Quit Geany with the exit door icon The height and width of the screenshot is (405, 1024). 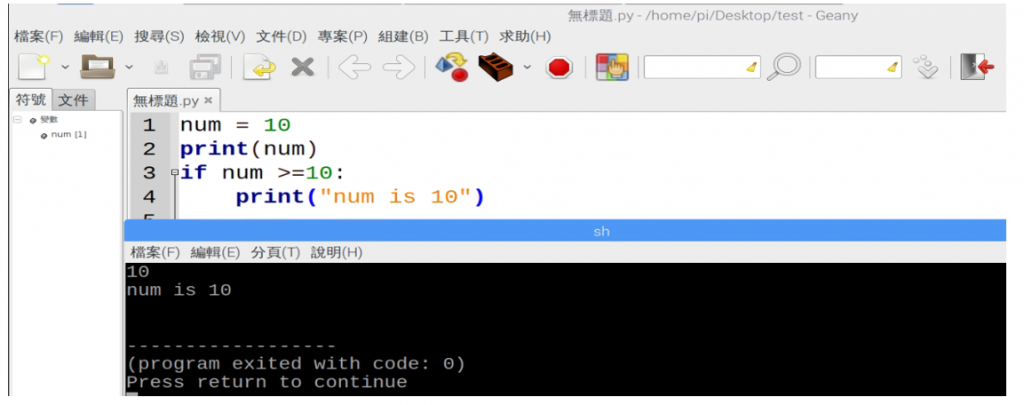(977, 67)
